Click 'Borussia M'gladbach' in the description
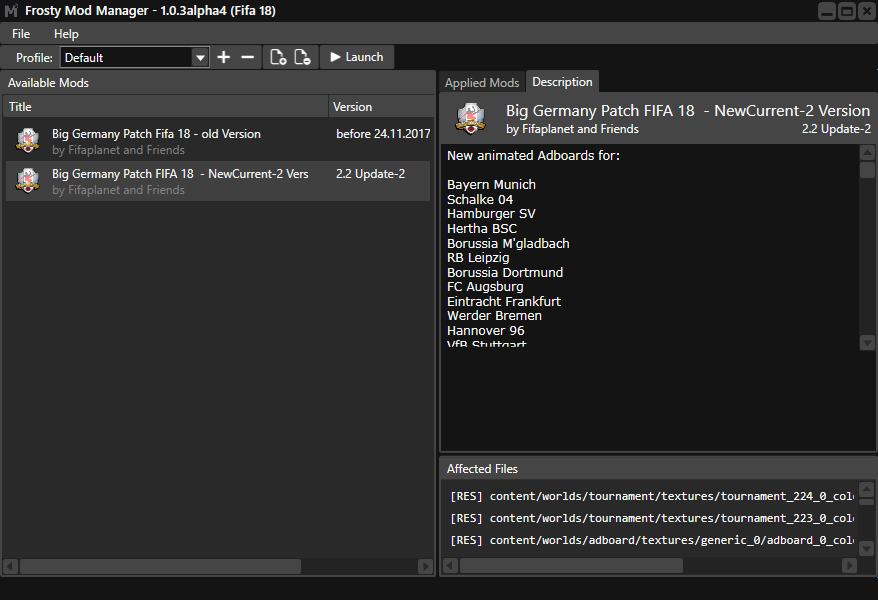The image size is (878, 600). [x=508, y=243]
